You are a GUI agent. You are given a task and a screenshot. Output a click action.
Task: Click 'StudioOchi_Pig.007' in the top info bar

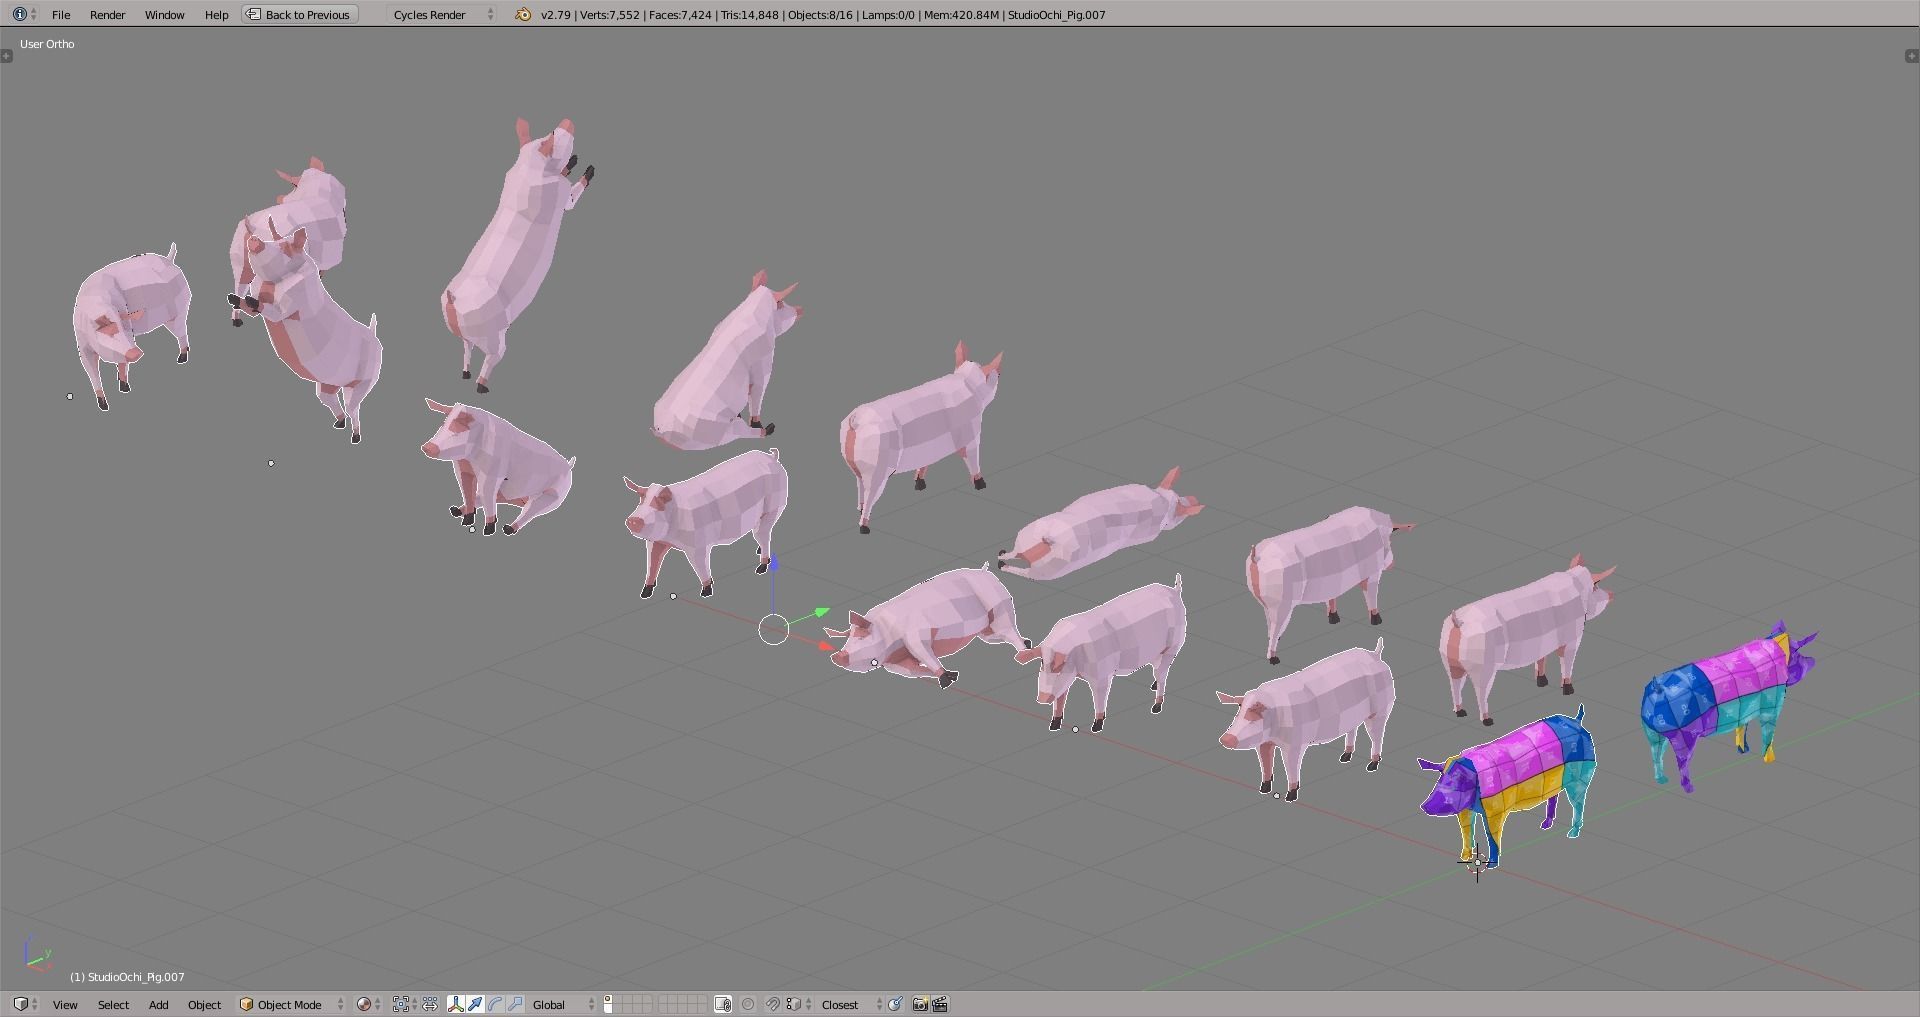pos(1056,14)
